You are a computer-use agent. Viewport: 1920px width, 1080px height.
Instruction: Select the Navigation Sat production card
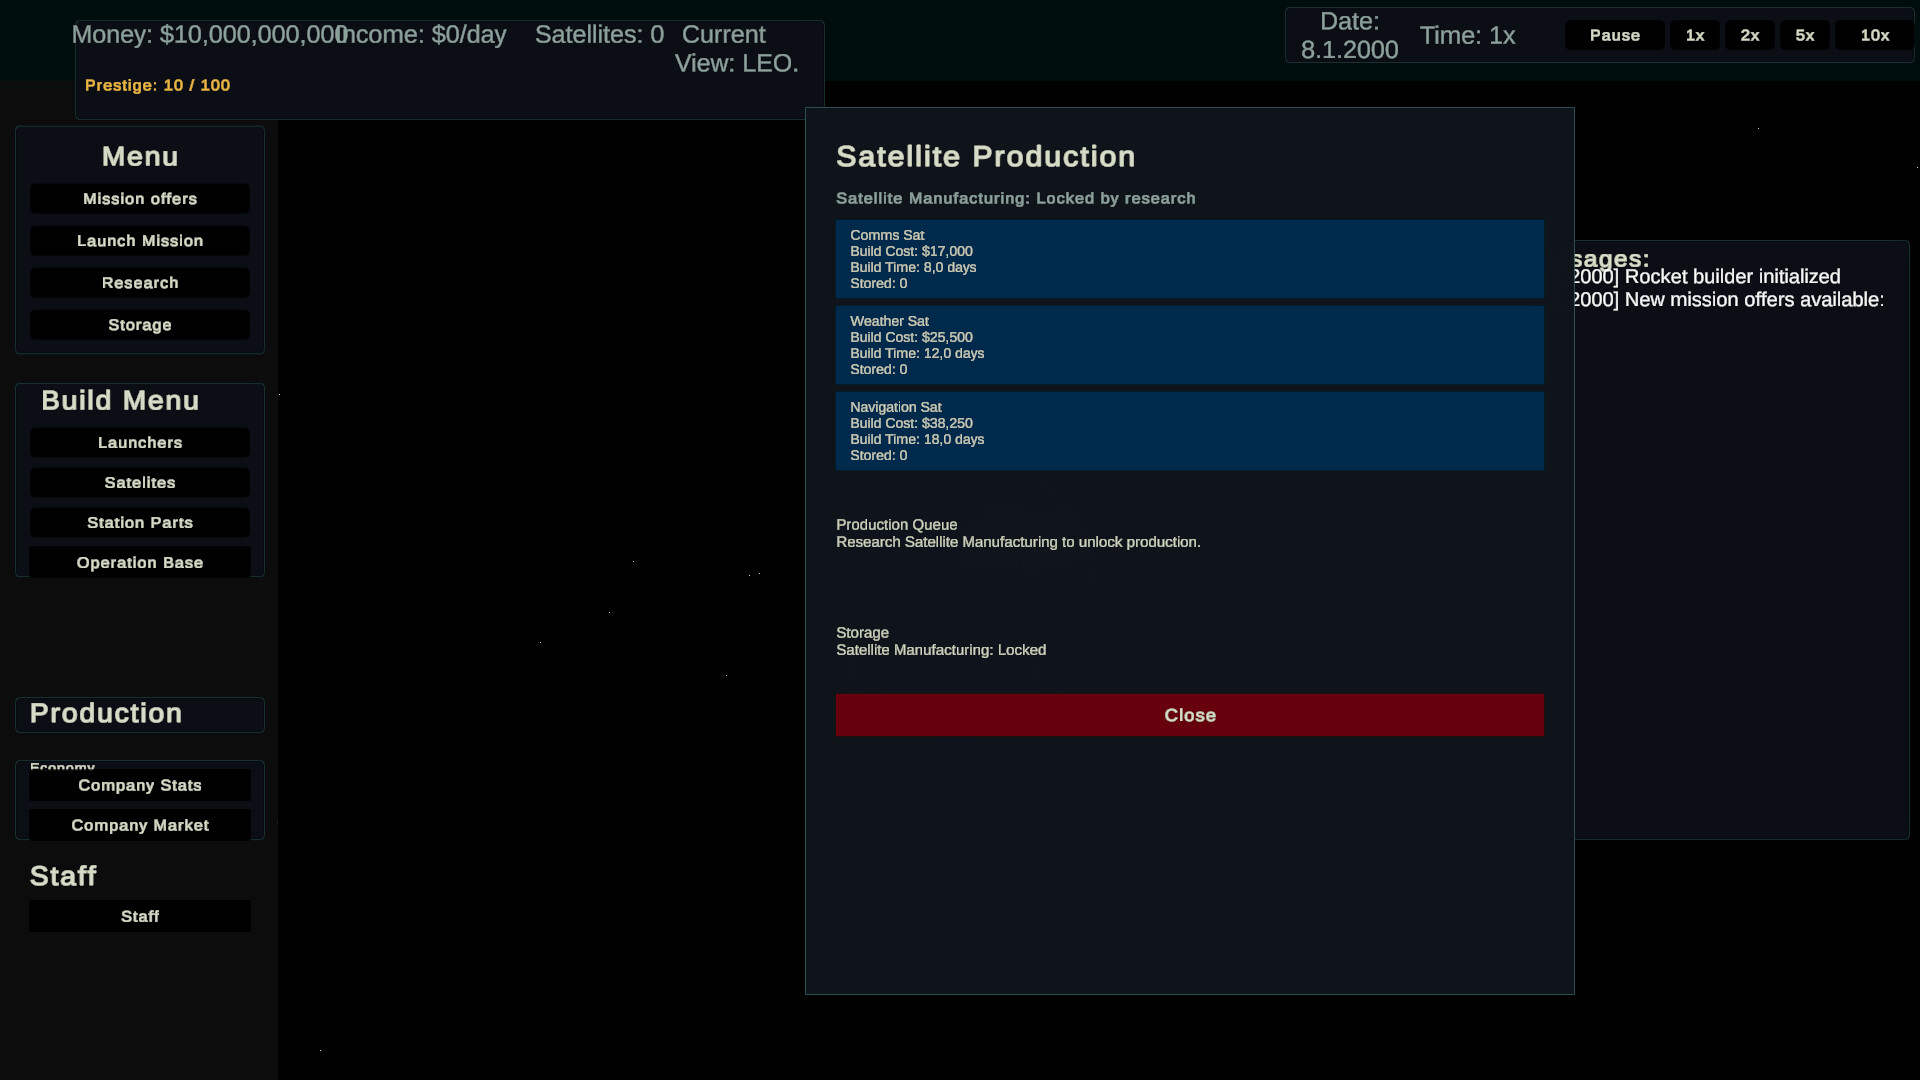click(1190, 431)
